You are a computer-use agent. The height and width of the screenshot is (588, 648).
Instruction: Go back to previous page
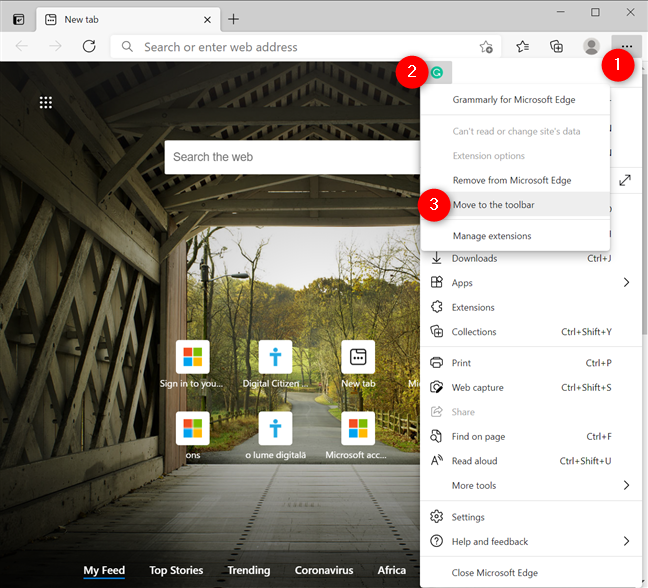(21, 46)
